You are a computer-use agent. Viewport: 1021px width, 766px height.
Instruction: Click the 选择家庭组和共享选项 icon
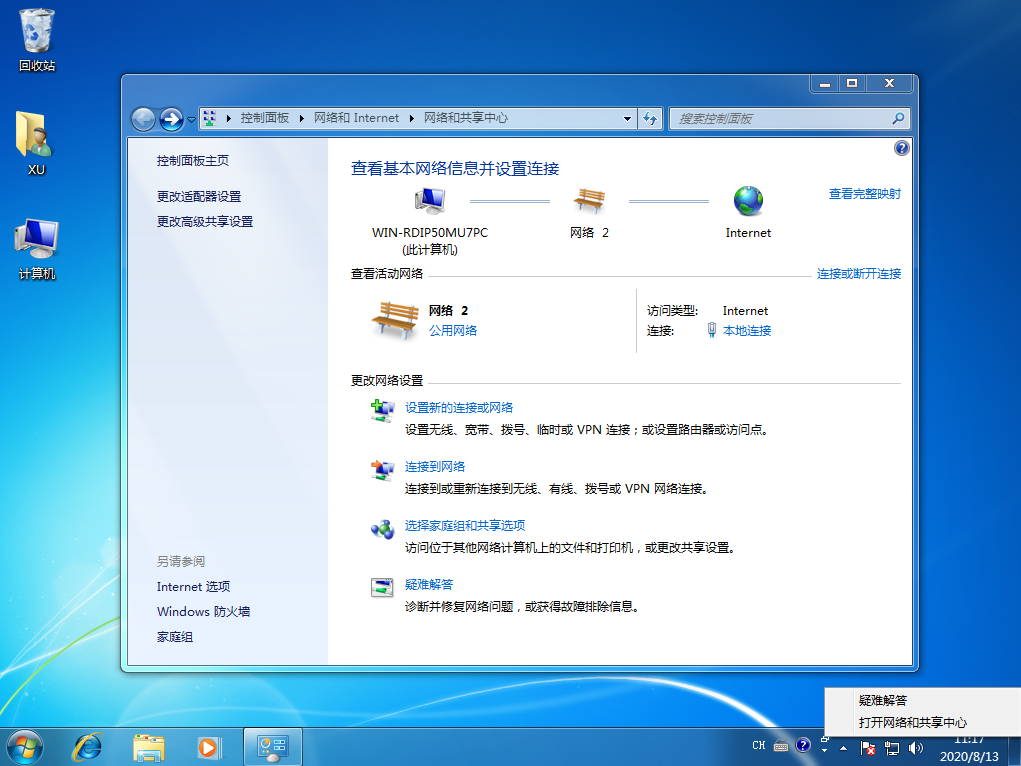(x=382, y=528)
